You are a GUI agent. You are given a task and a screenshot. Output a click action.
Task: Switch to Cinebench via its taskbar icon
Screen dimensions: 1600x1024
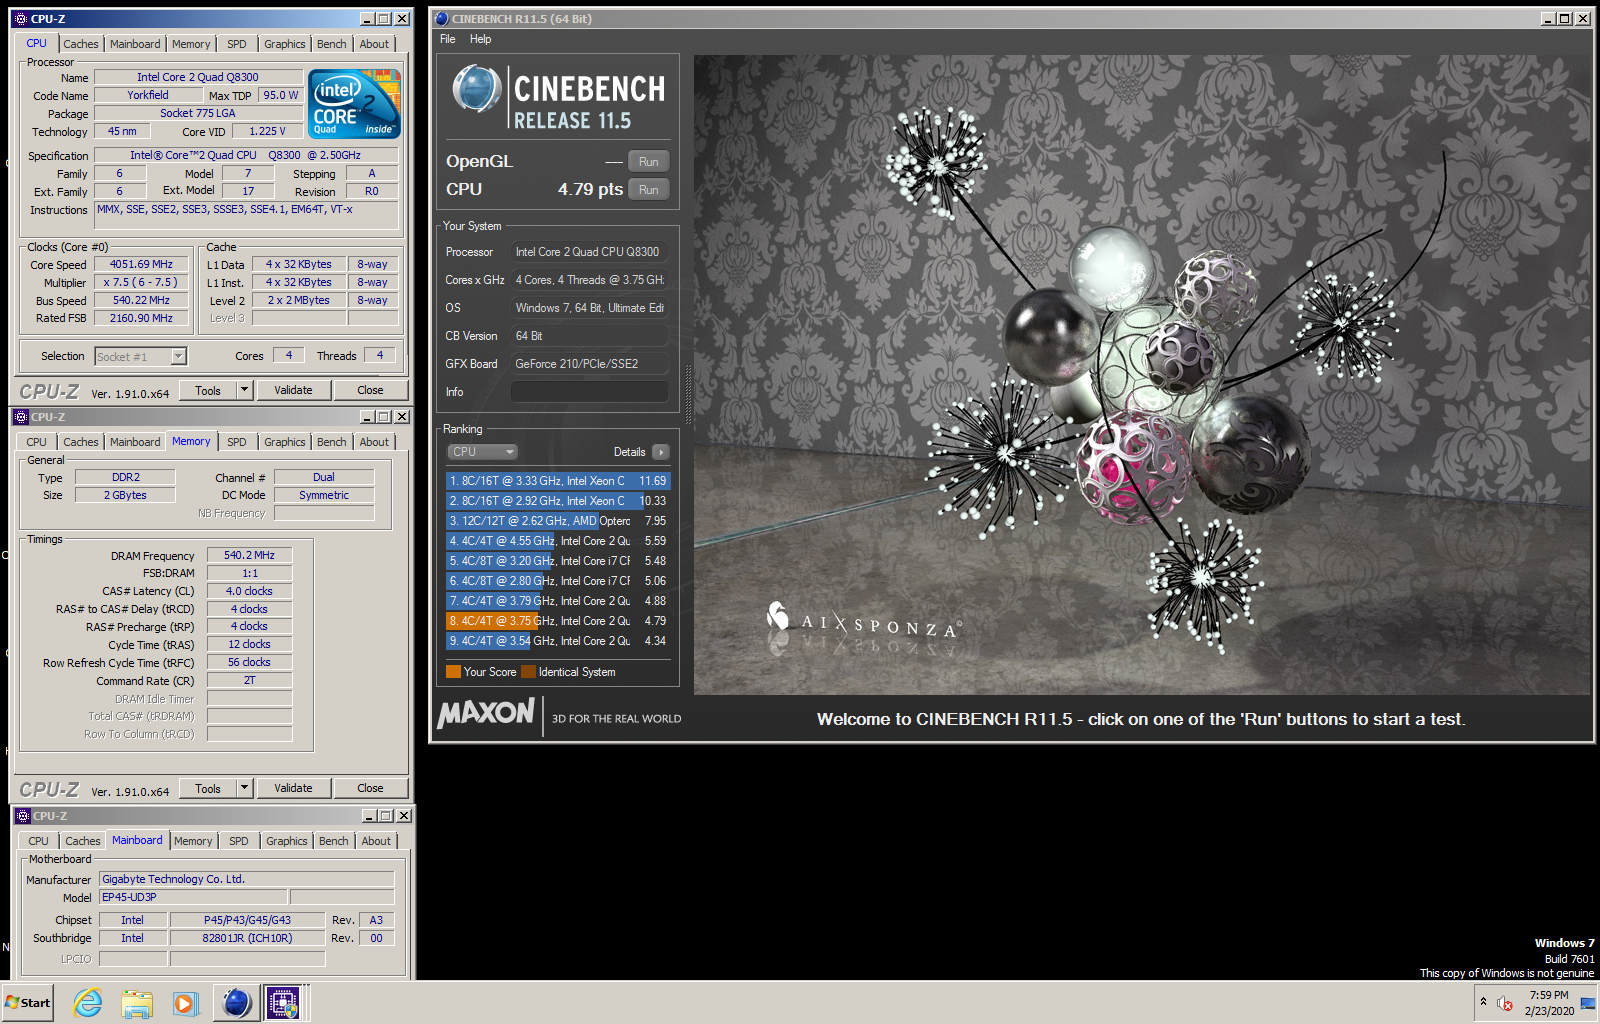(x=236, y=1002)
